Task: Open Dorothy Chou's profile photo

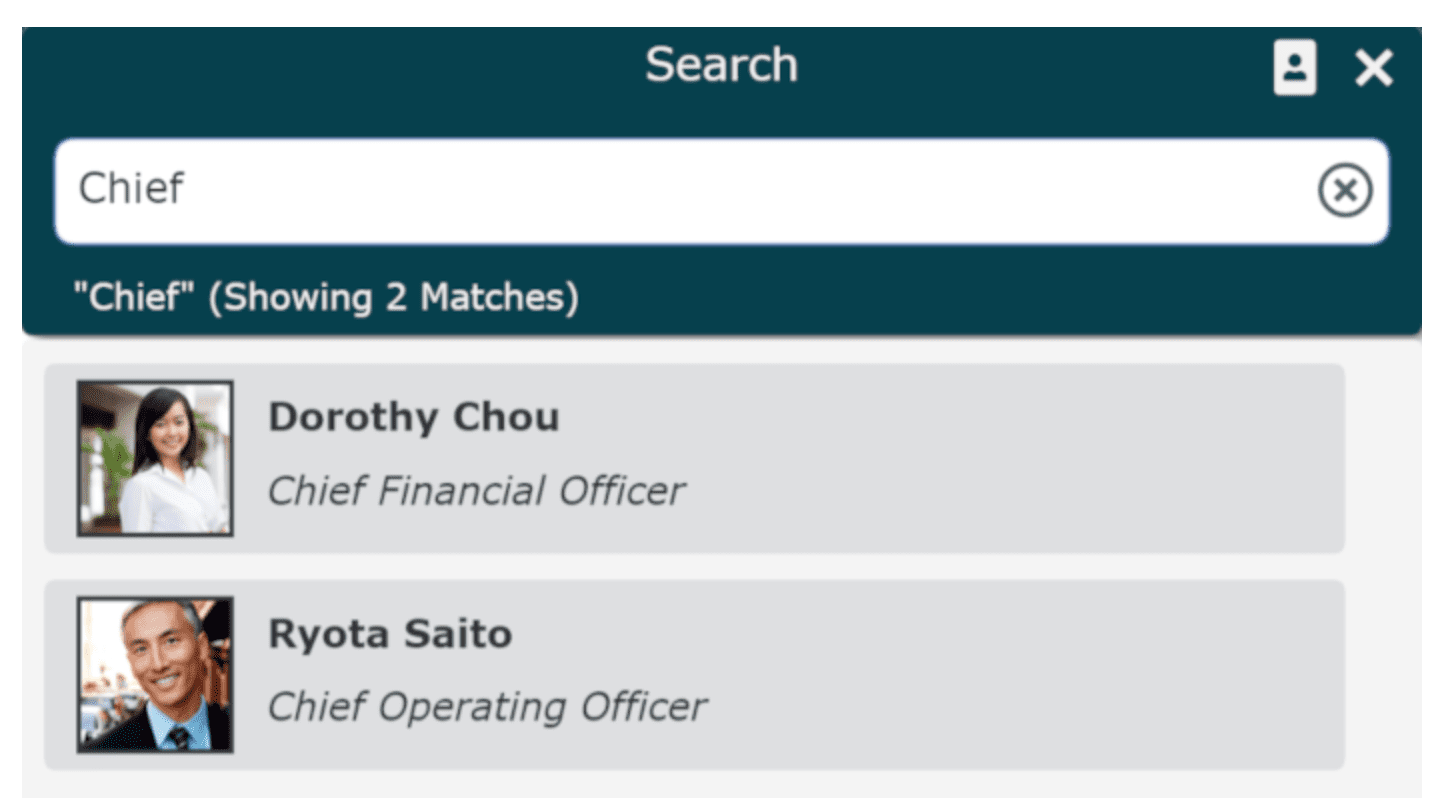Action: pyautogui.click(x=155, y=456)
